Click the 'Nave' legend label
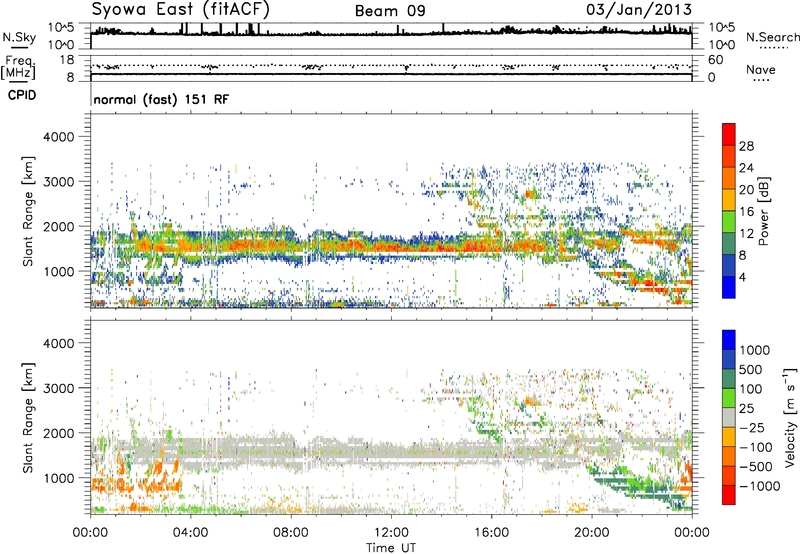Viewport: 800px width, 554px height. click(x=760, y=70)
